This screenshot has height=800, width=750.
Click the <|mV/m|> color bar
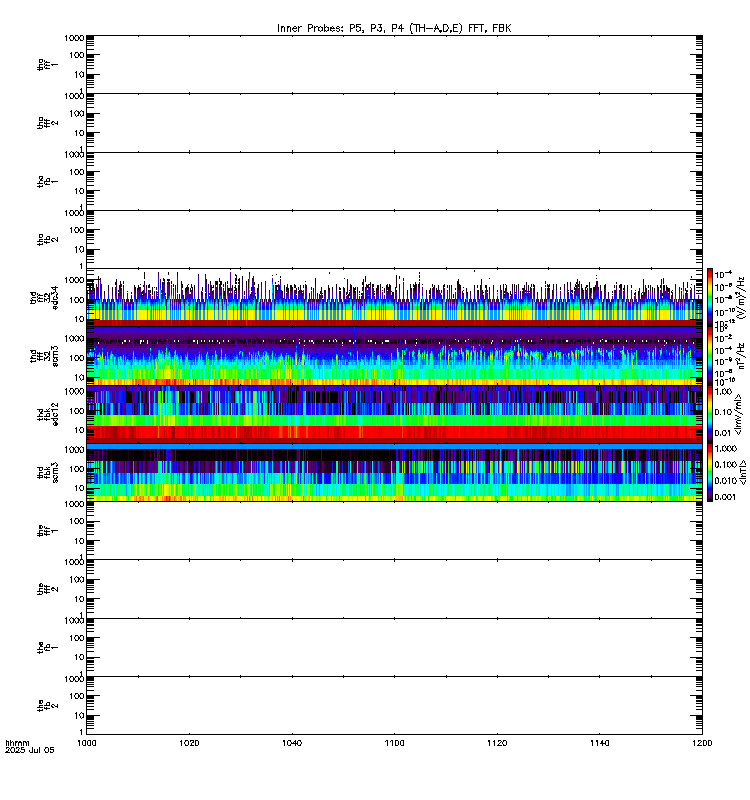click(710, 414)
